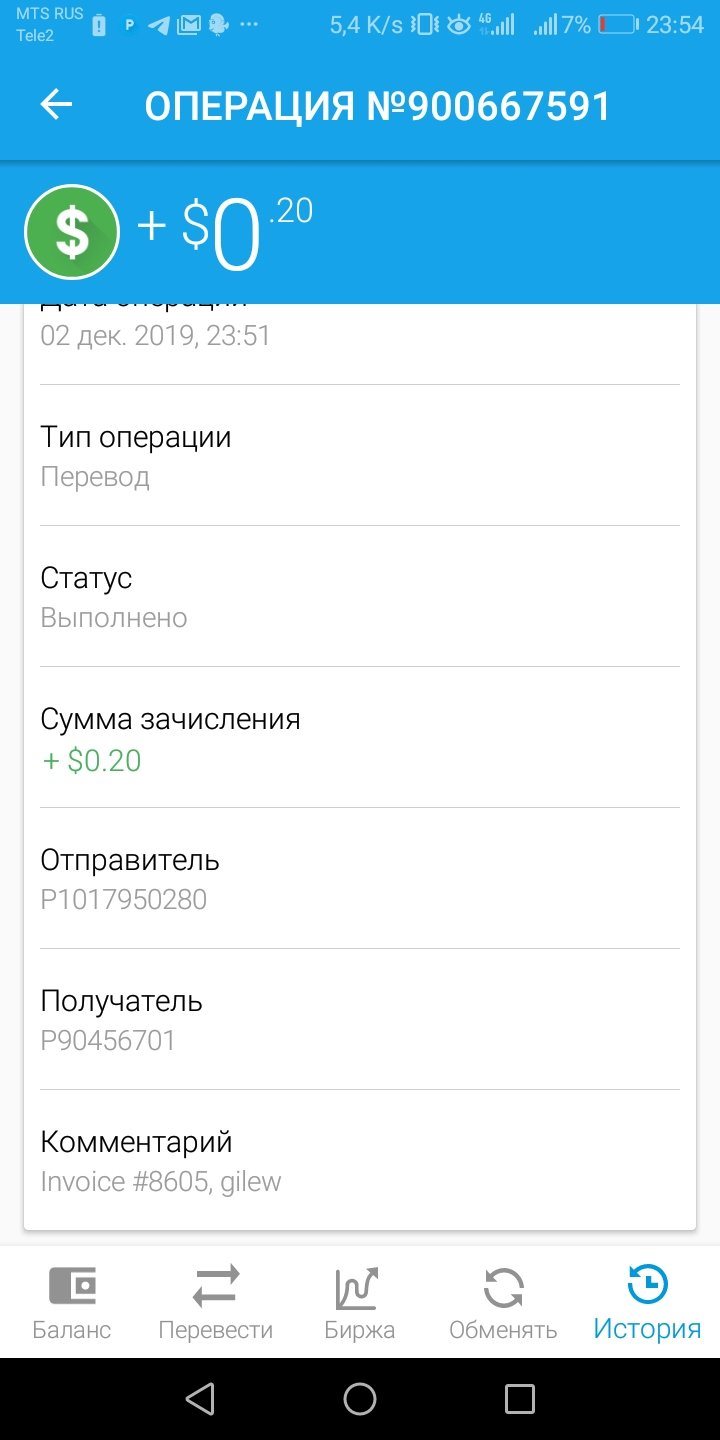Switch to the Баланс tab label
The width and height of the screenshot is (720, 1440).
click(72, 1330)
